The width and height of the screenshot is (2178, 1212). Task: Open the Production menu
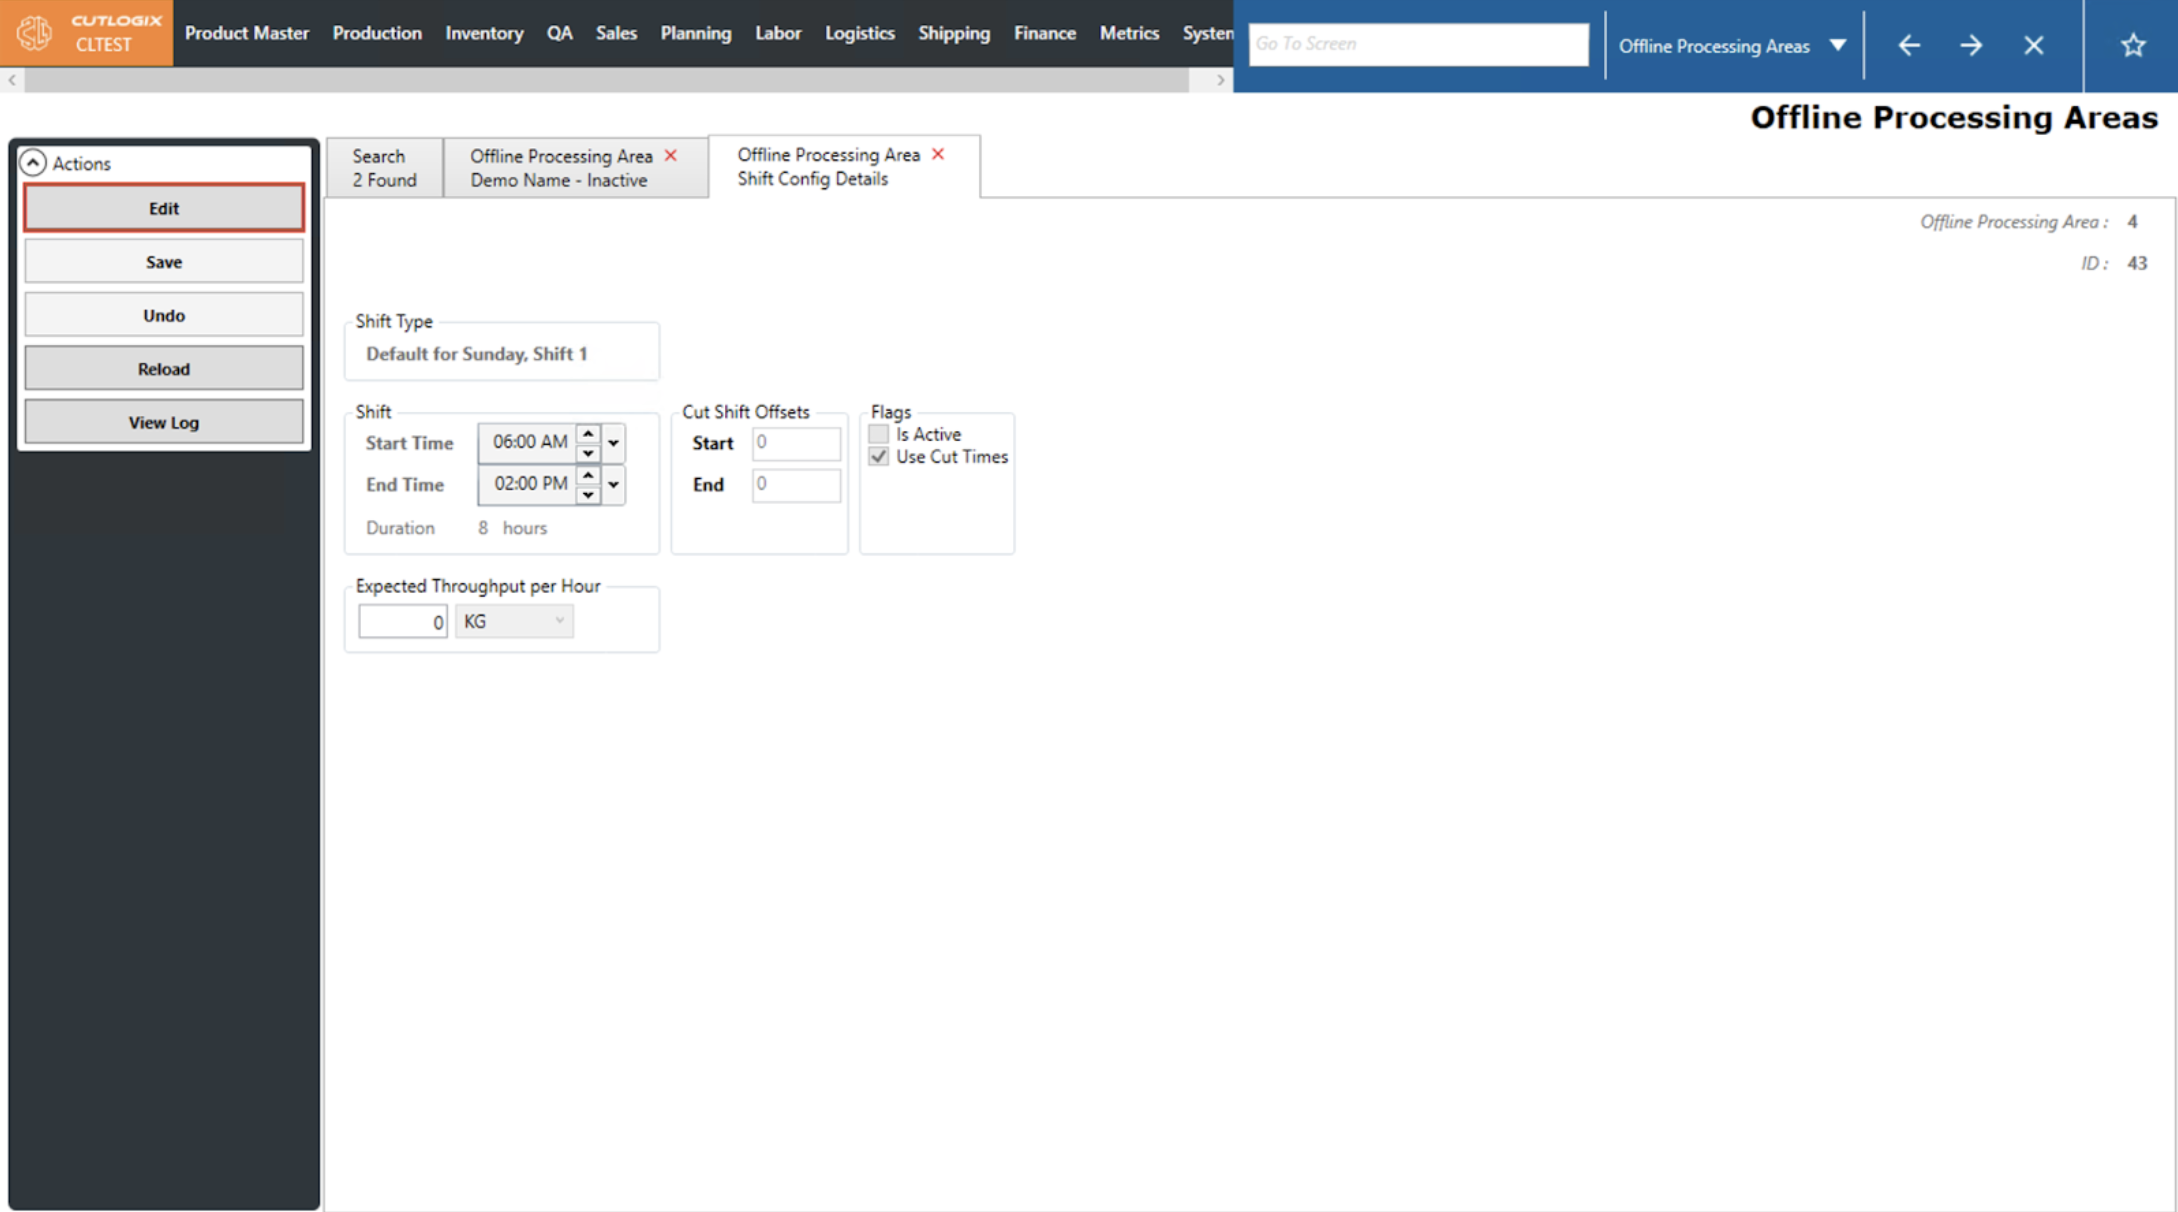coord(377,33)
